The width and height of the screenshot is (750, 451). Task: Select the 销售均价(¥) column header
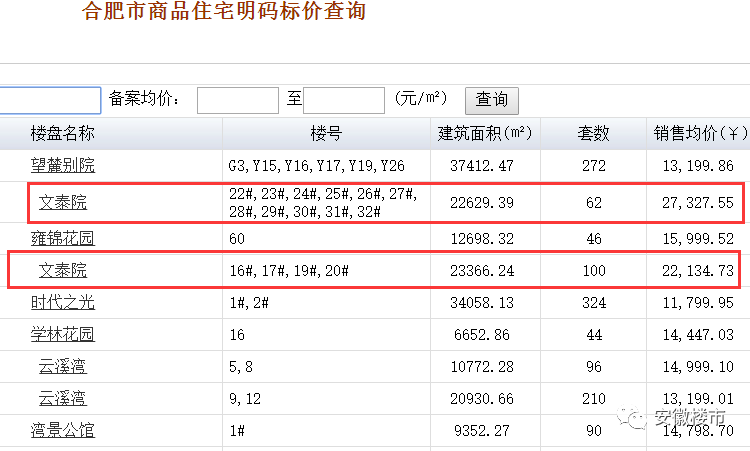(700, 133)
